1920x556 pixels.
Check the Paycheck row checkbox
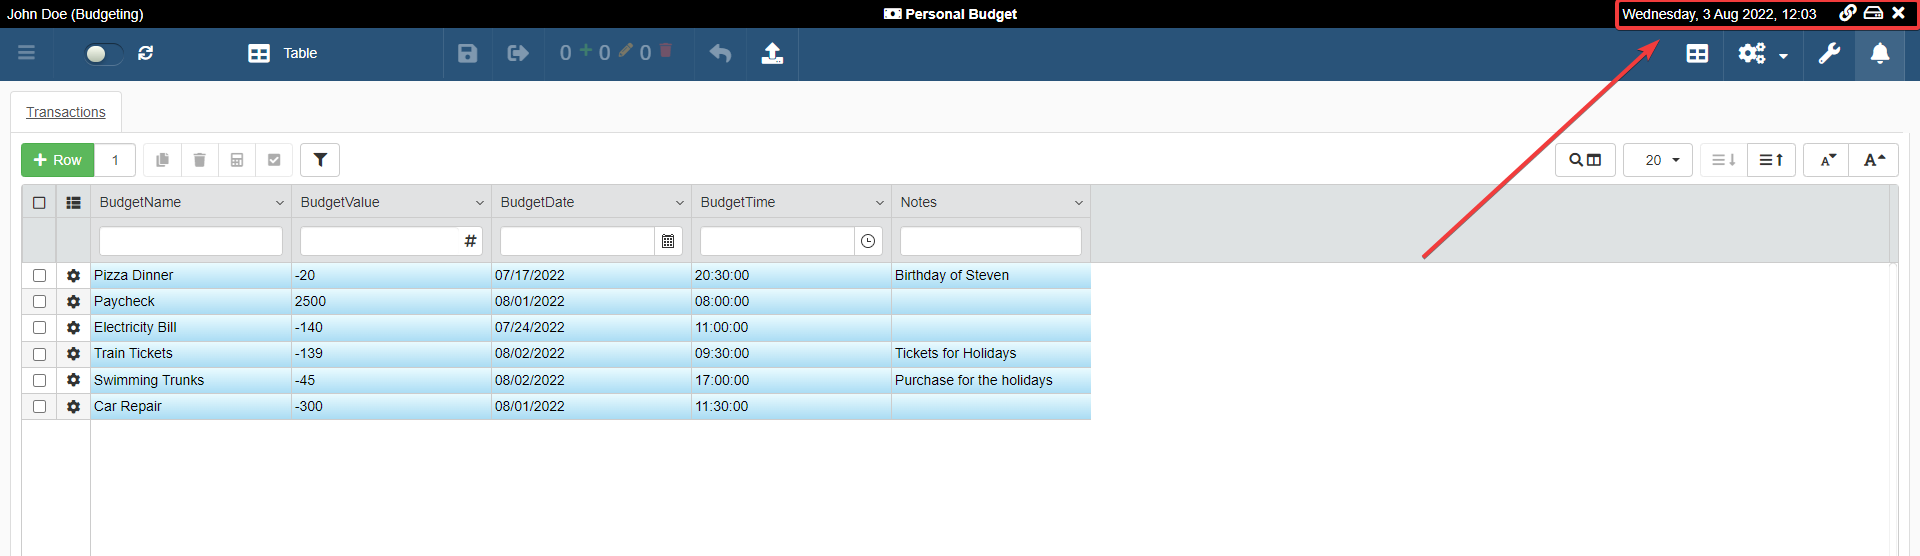40,301
